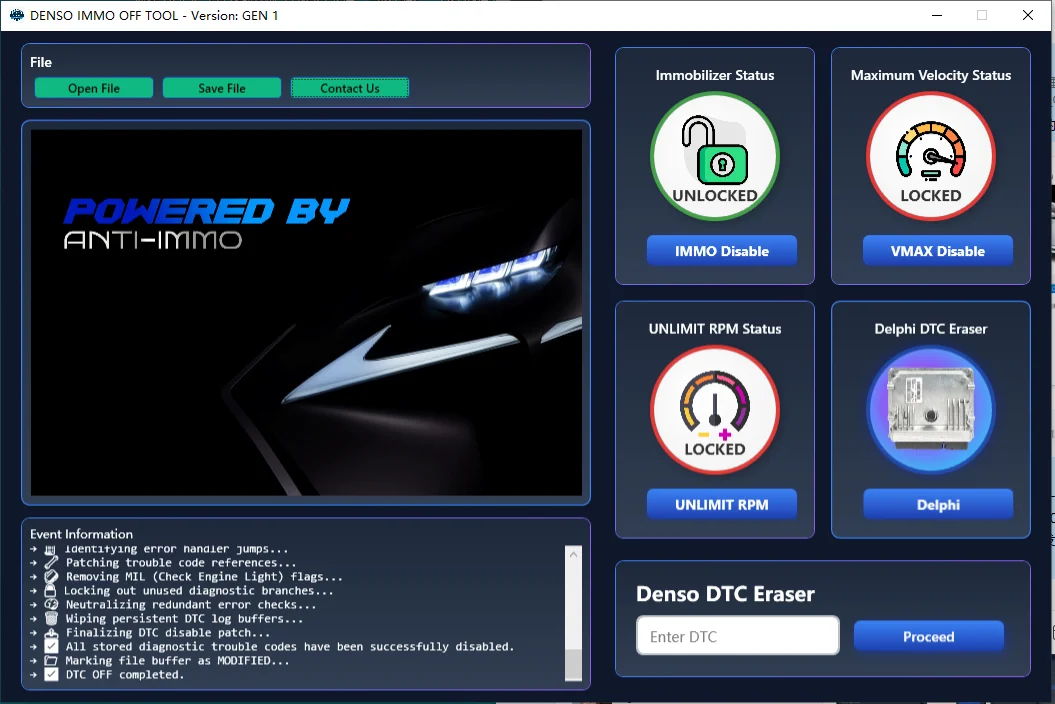The image size is (1055, 704).
Task: Click the VMAX Disable button
Action: tap(937, 251)
